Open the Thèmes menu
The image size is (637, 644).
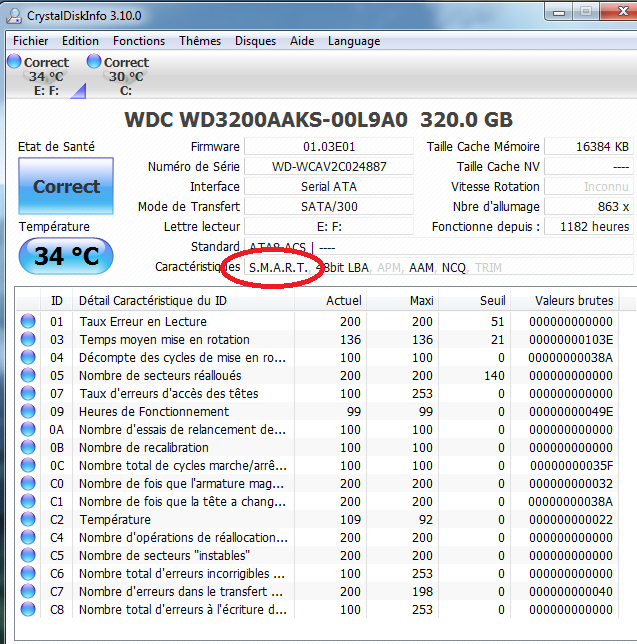pyautogui.click(x=200, y=41)
